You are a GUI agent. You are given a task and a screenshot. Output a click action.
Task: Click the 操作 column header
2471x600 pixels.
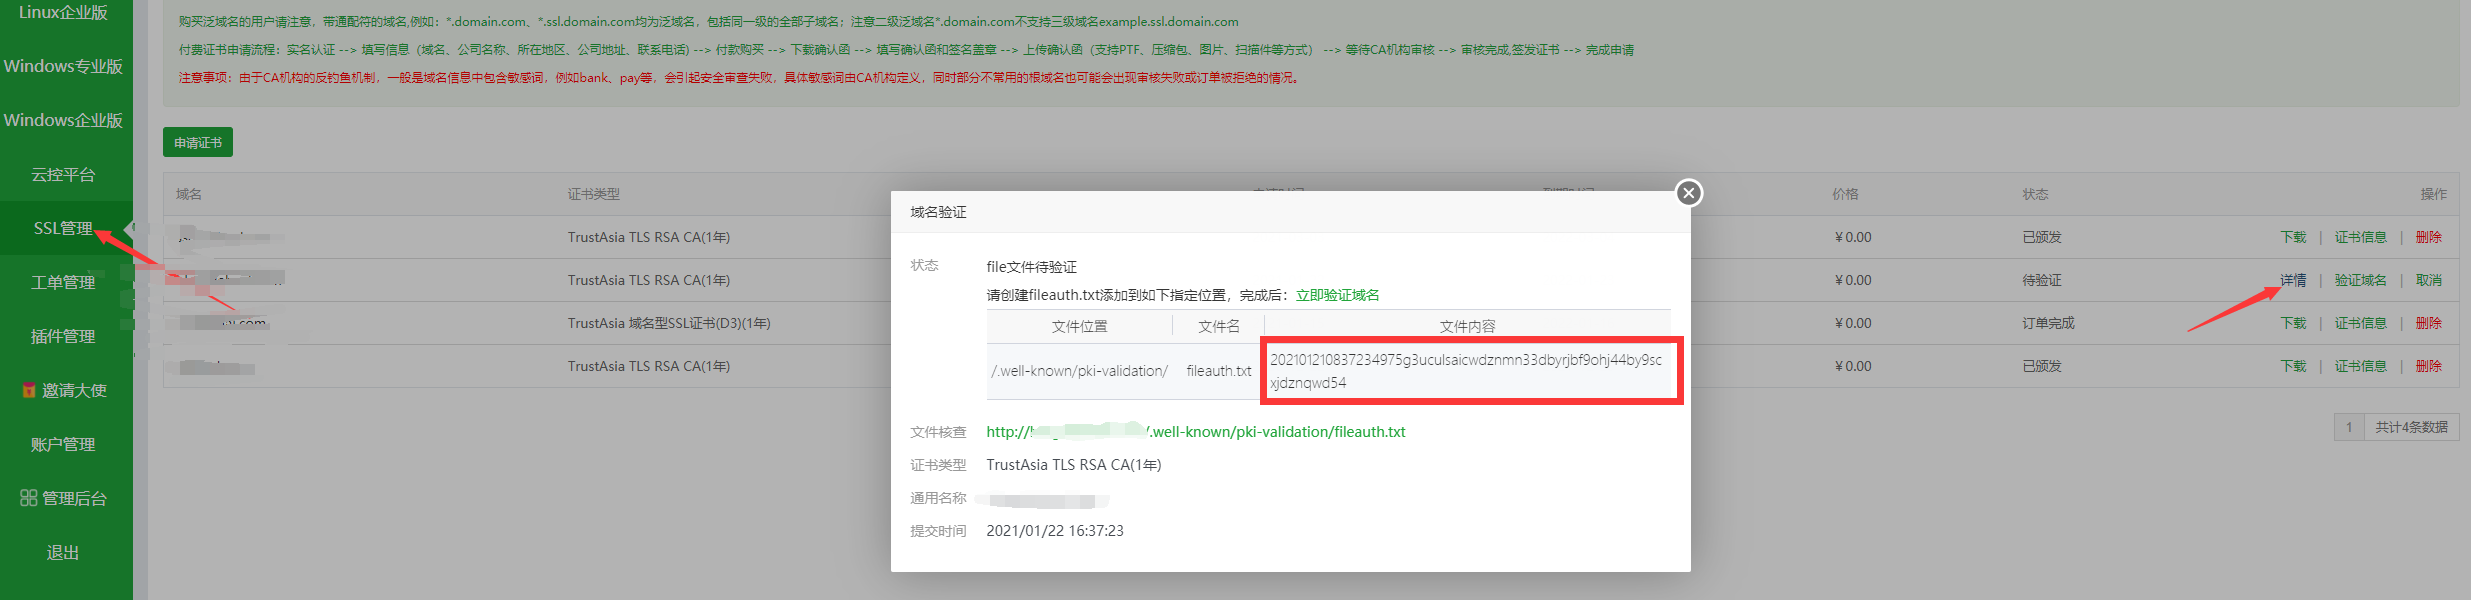[x=2434, y=194]
